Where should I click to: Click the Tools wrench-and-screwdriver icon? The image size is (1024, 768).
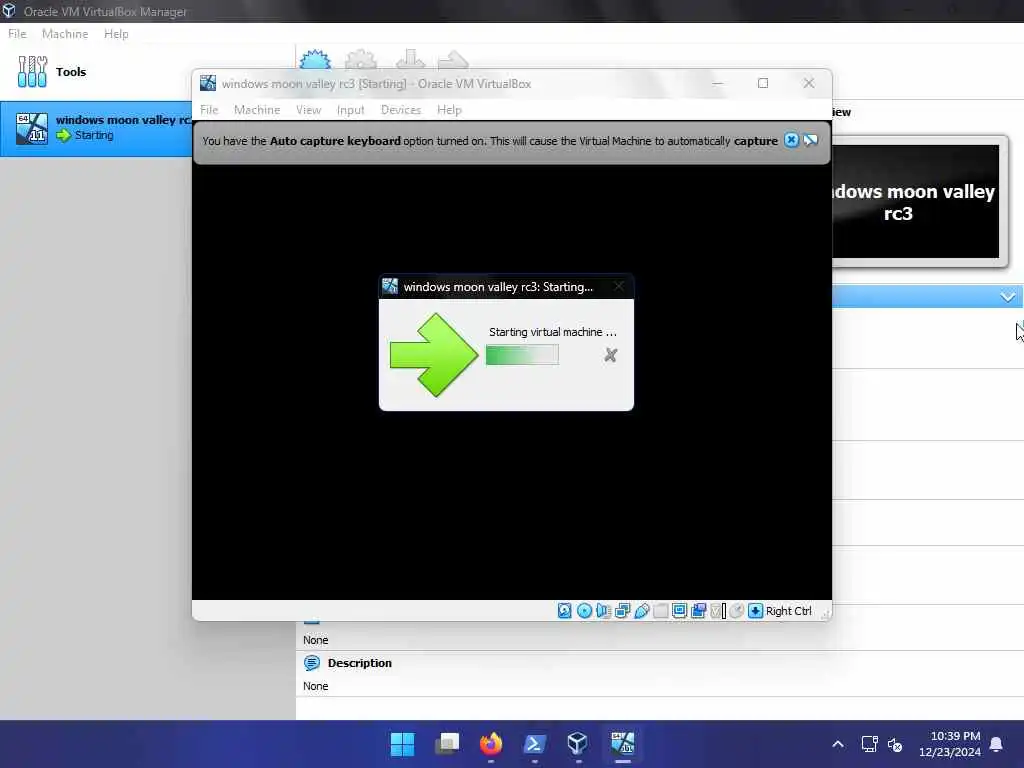tap(32, 72)
